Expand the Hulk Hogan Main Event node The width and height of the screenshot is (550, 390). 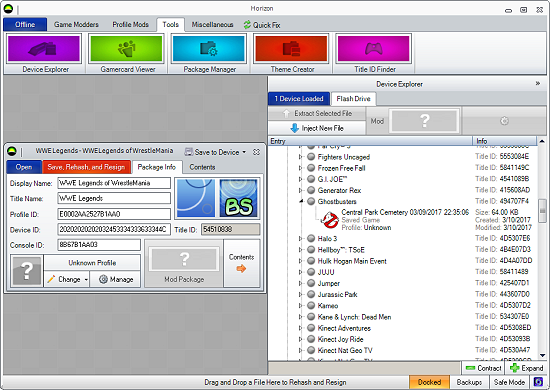tap(300, 261)
